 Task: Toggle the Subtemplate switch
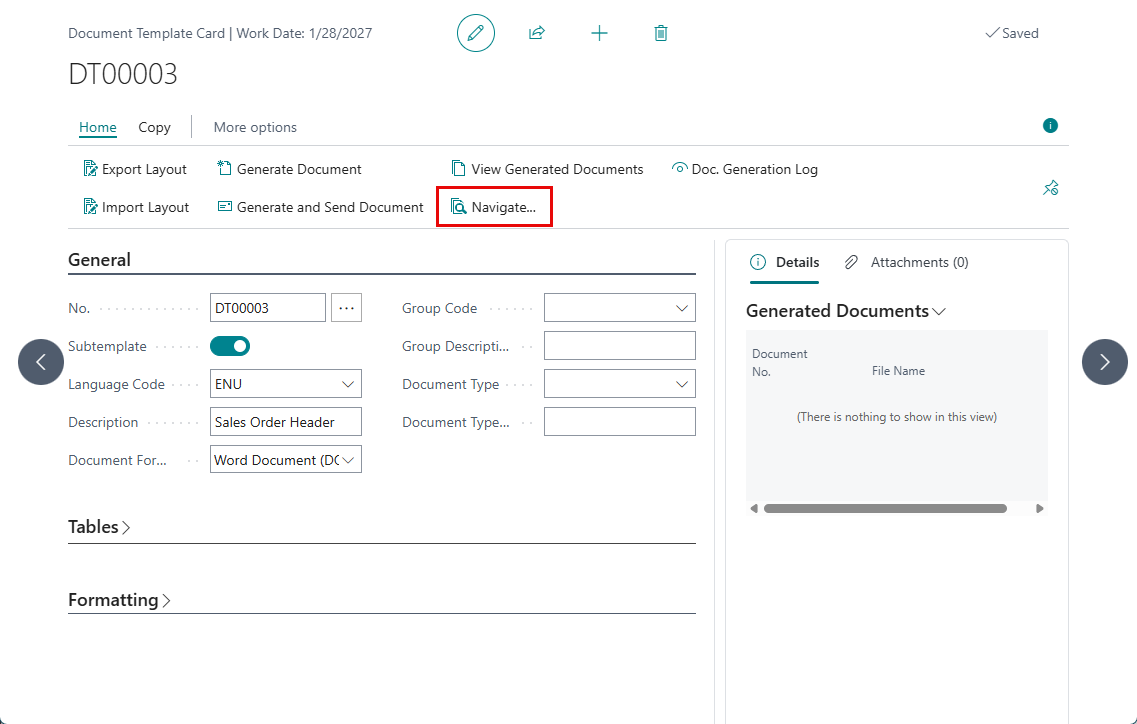pyautogui.click(x=230, y=346)
